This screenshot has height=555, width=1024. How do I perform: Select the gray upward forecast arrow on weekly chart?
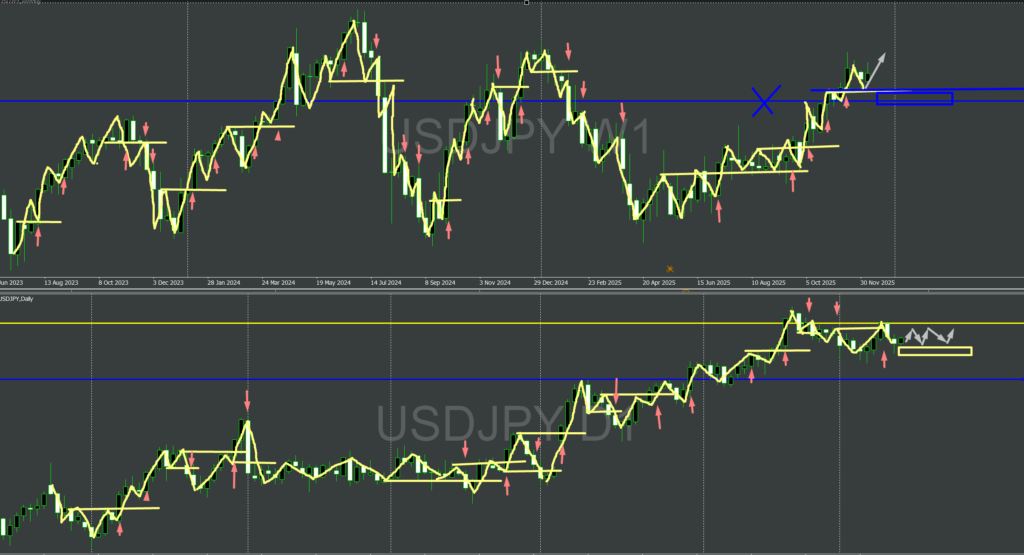pyautogui.click(x=876, y=68)
